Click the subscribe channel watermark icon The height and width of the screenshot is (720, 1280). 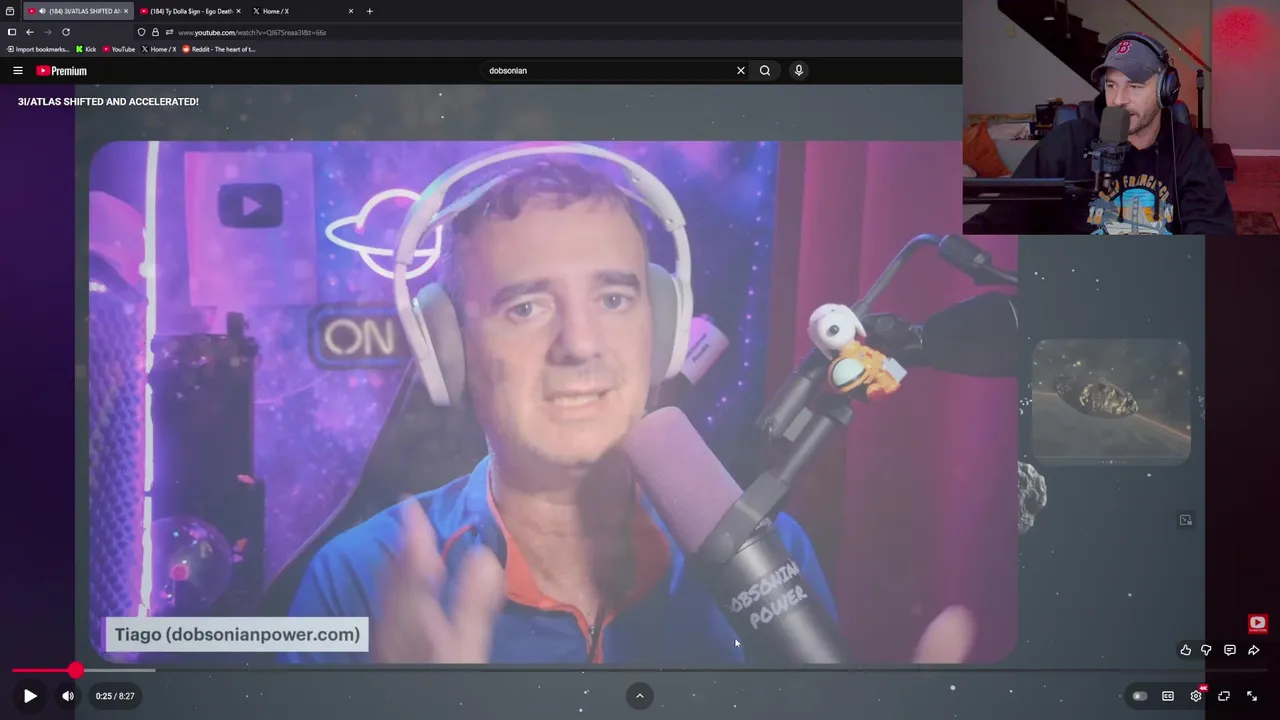click(1258, 623)
